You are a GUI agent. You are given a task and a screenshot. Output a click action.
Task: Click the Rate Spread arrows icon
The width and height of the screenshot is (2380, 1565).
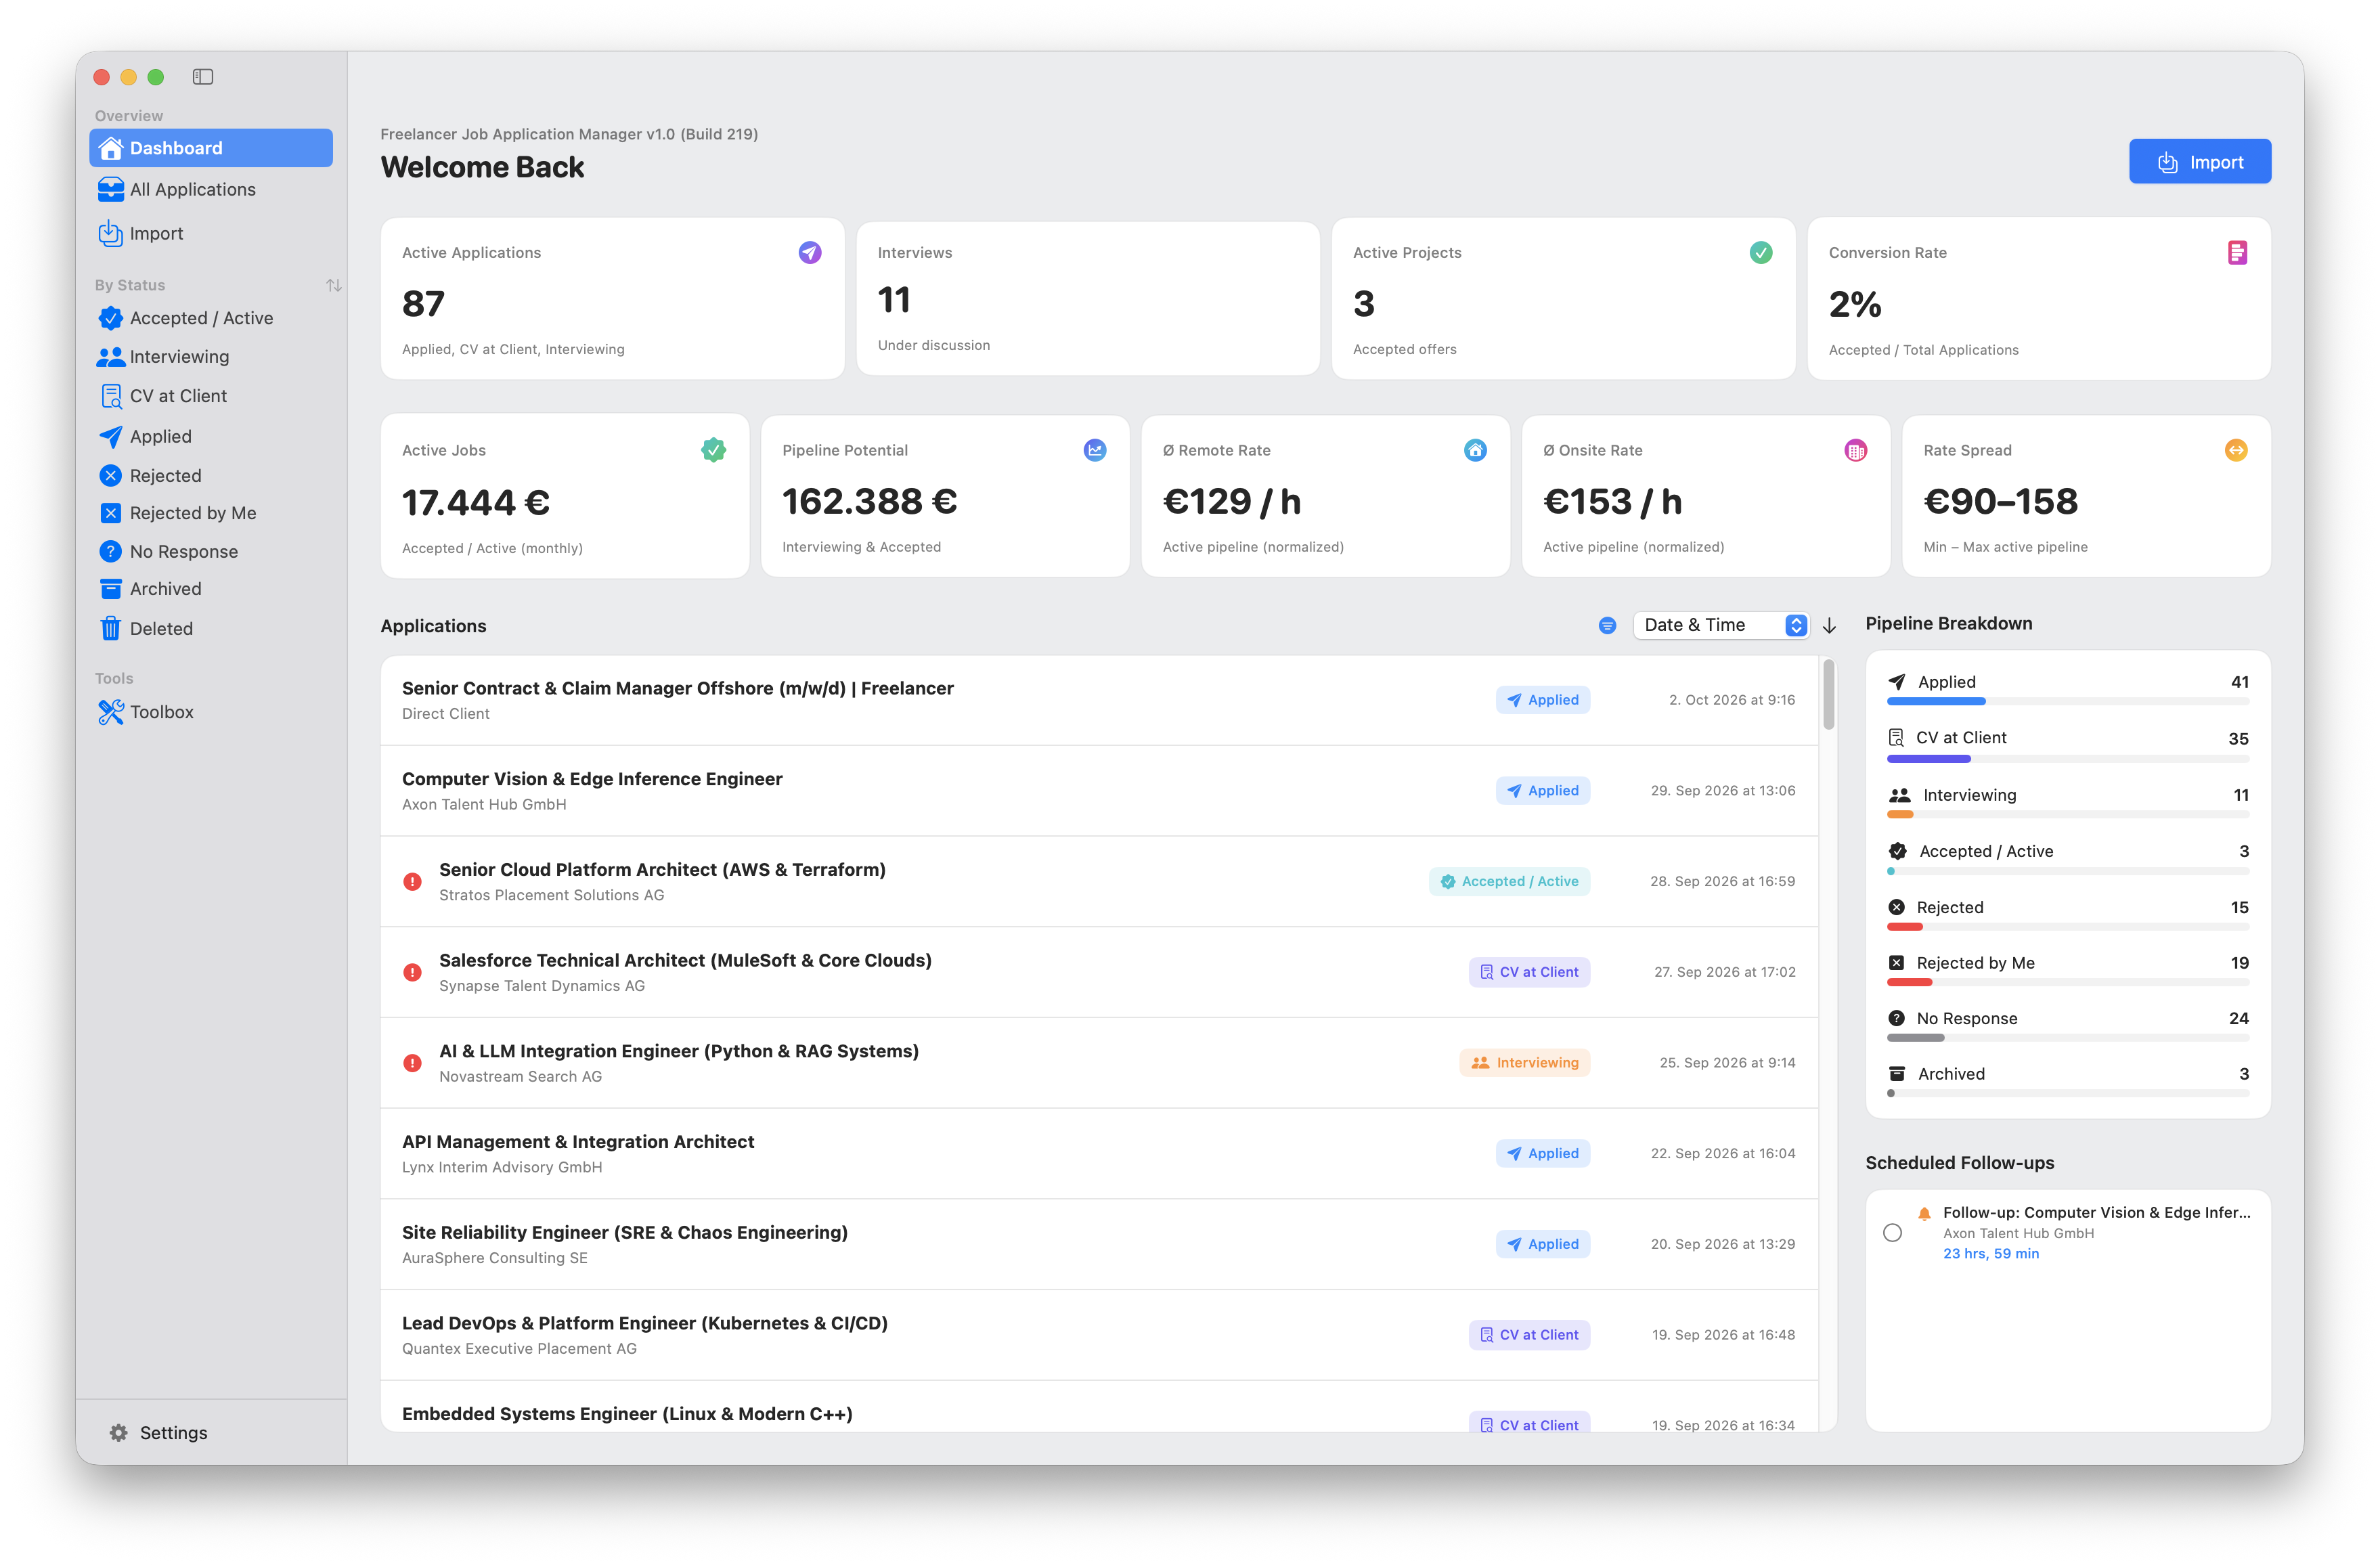point(2236,450)
